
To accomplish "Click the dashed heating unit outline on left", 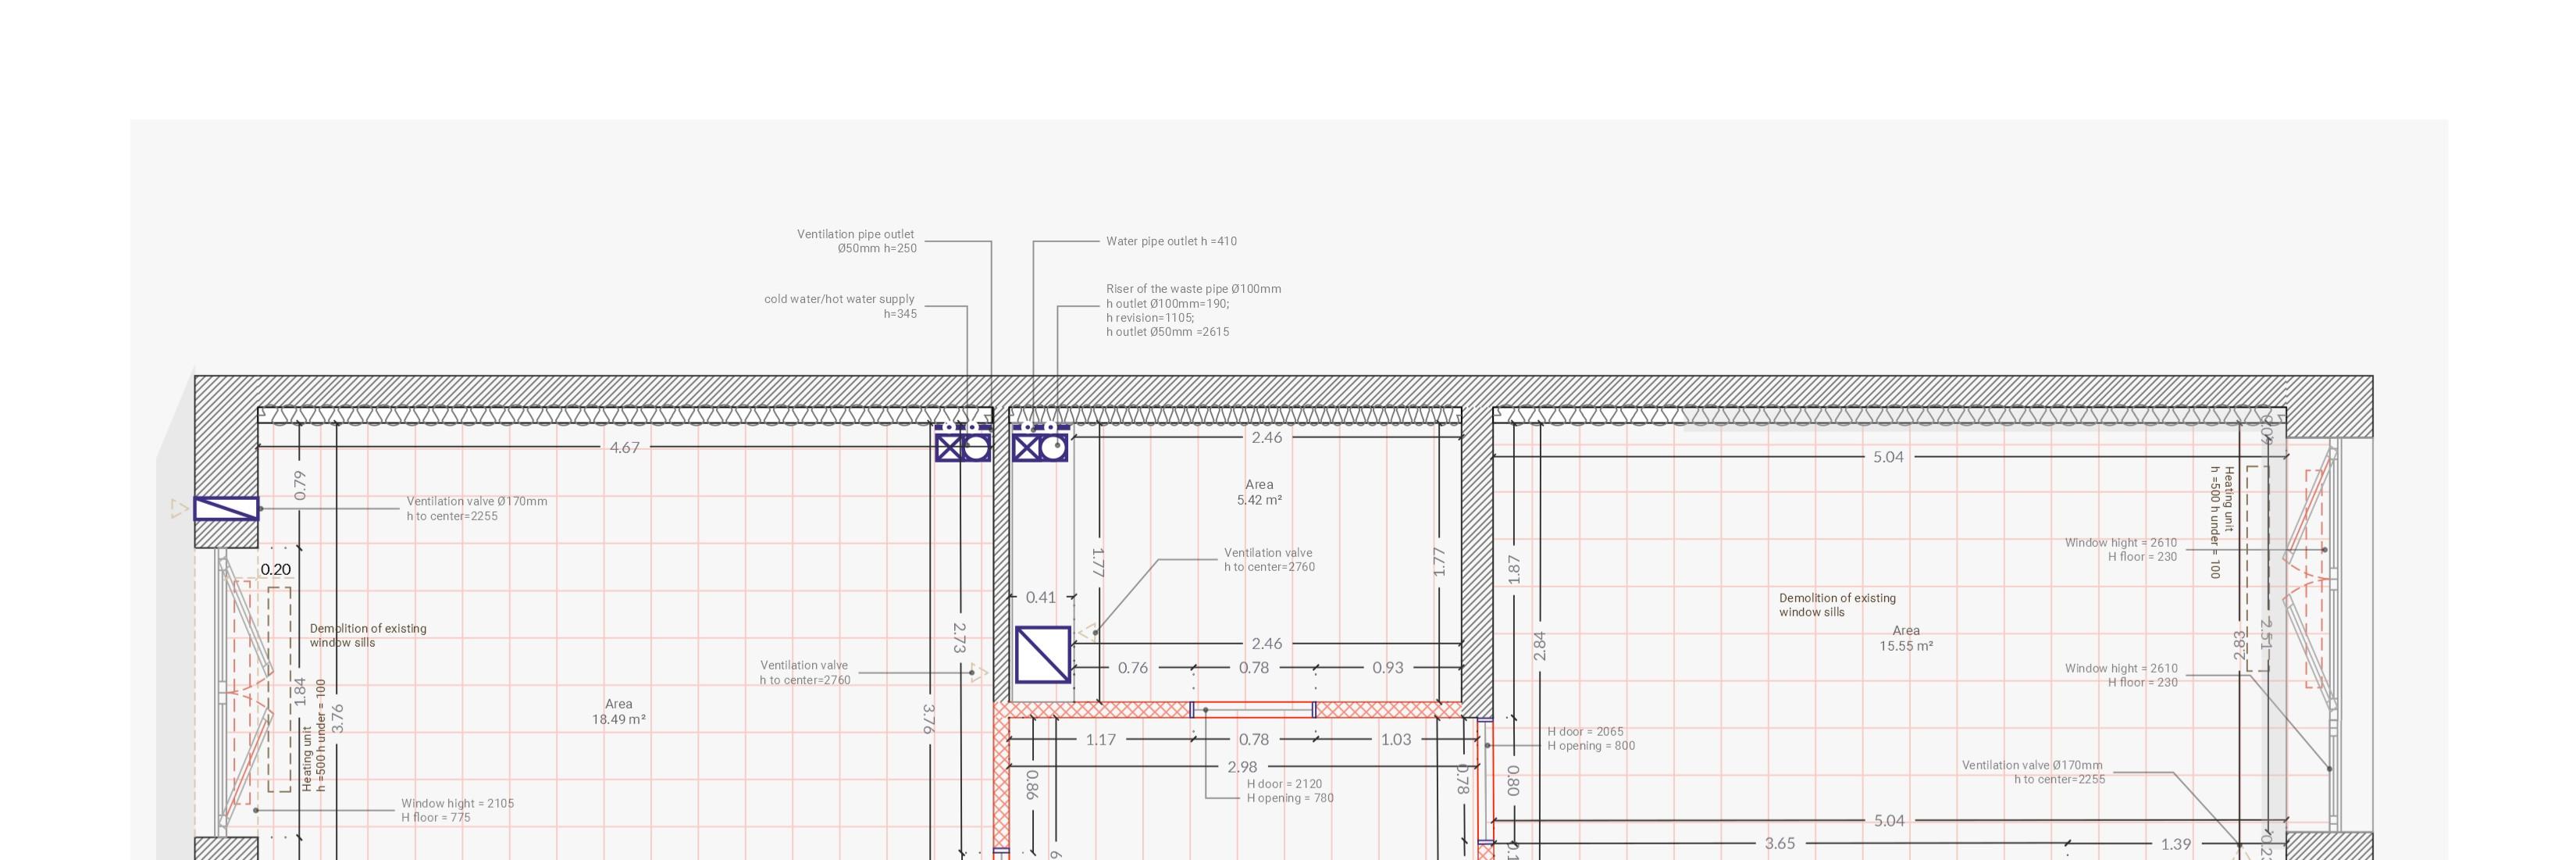I will coord(280,688).
